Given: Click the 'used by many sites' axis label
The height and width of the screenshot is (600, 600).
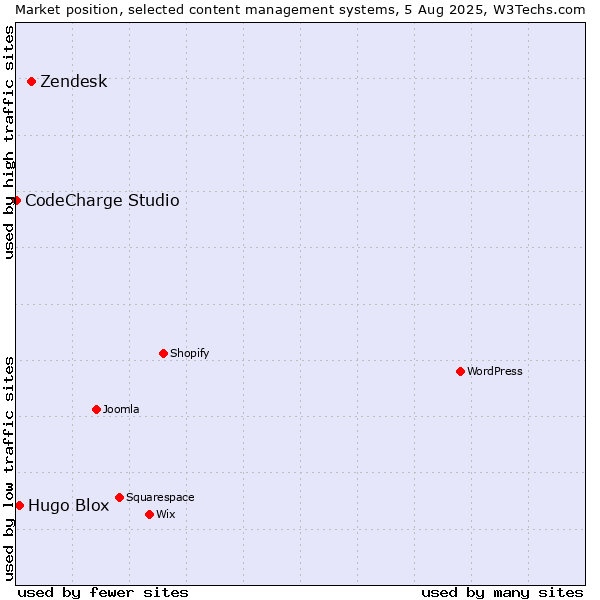Looking at the screenshot, I should 502,593.
